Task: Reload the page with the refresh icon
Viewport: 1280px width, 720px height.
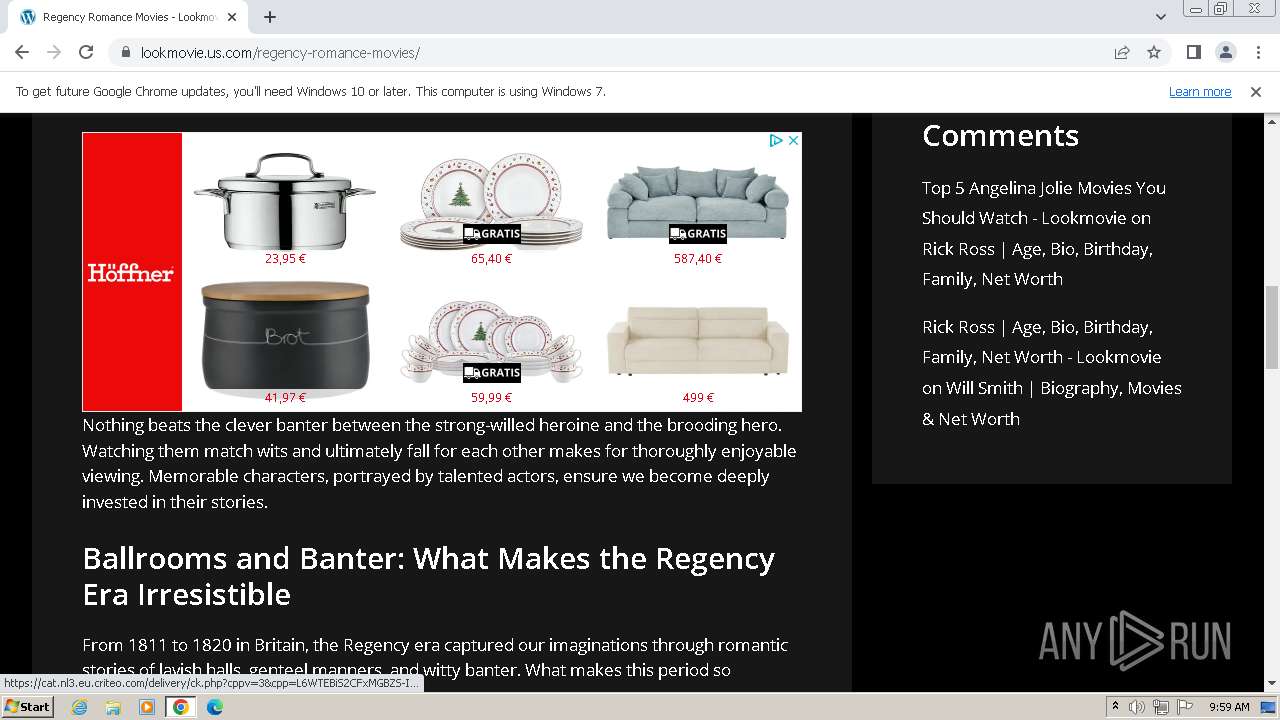Action: (x=86, y=52)
